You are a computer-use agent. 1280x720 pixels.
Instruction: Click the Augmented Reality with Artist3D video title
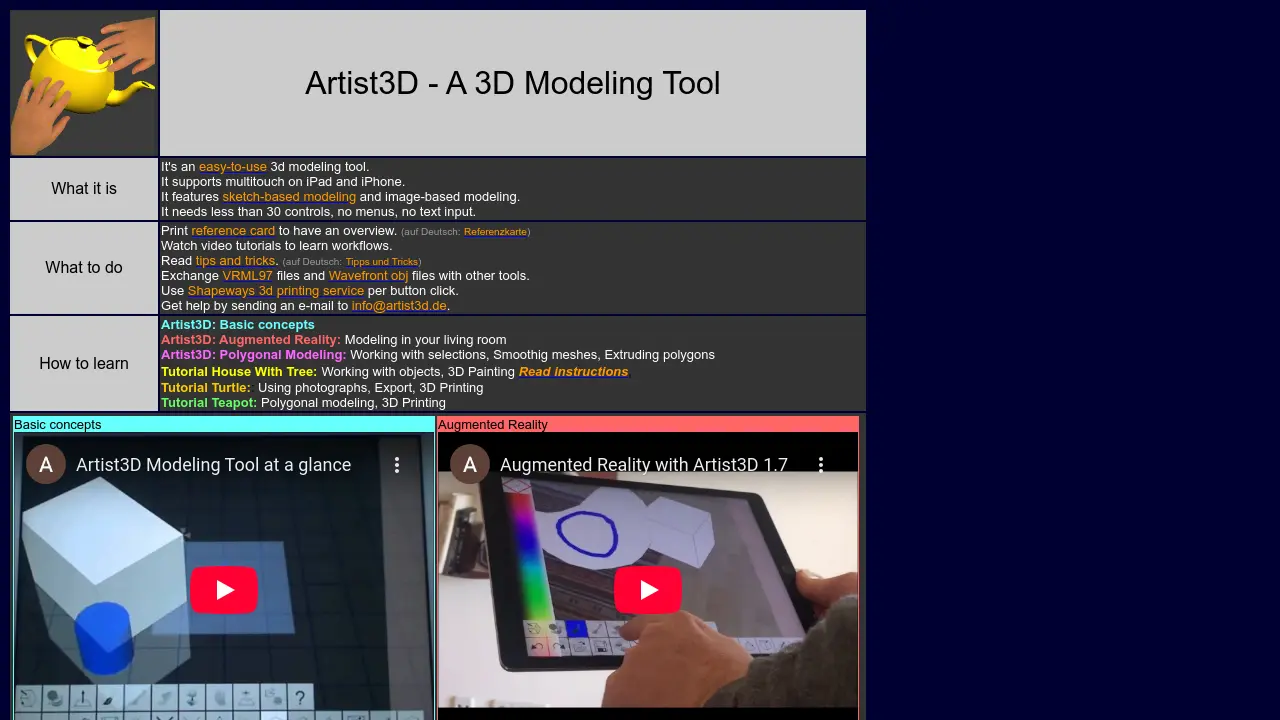coord(644,465)
